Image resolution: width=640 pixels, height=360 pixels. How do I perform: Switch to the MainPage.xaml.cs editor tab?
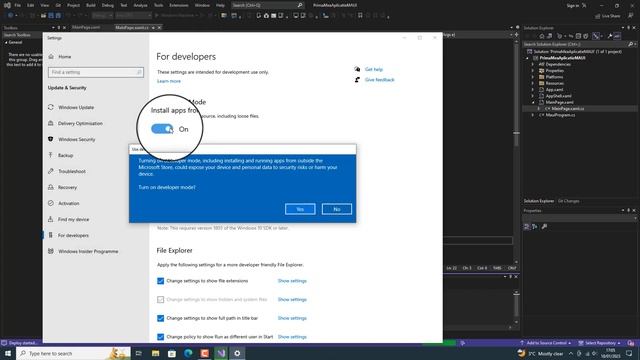tap(132, 27)
